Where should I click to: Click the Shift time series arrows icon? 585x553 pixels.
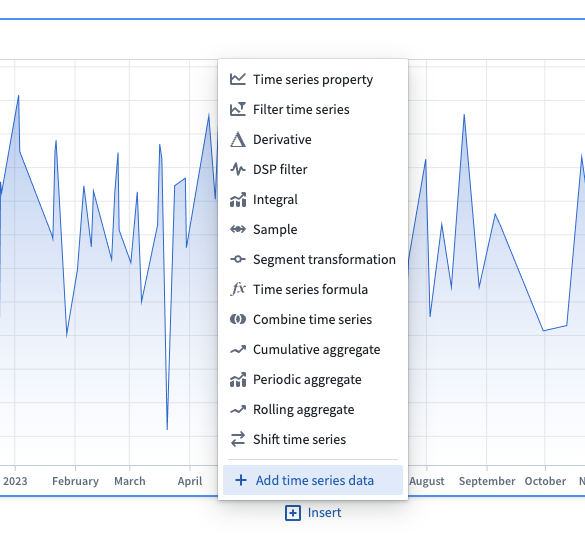coord(238,439)
